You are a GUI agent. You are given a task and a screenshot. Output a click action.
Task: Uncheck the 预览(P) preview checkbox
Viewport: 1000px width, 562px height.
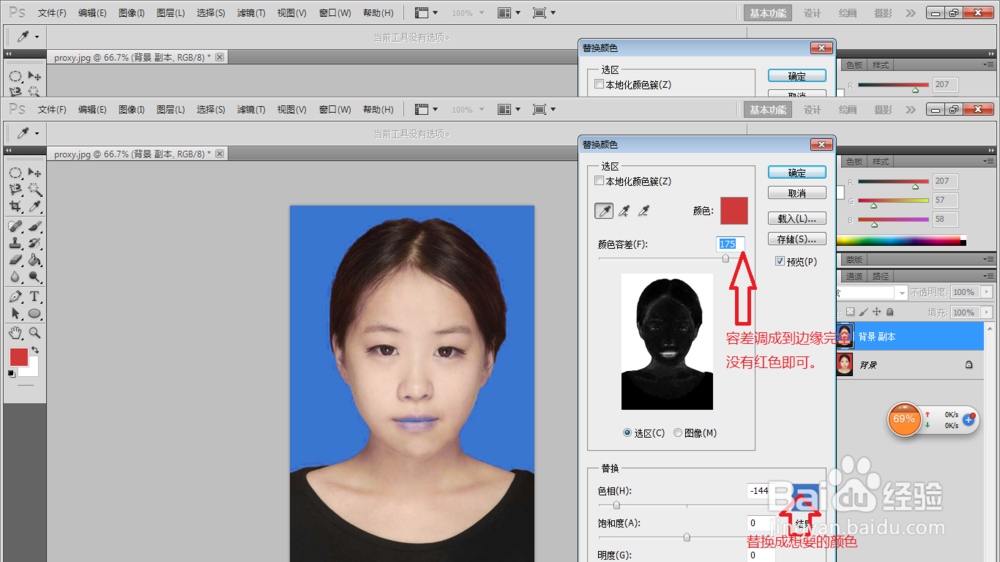pyautogui.click(x=779, y=261)
